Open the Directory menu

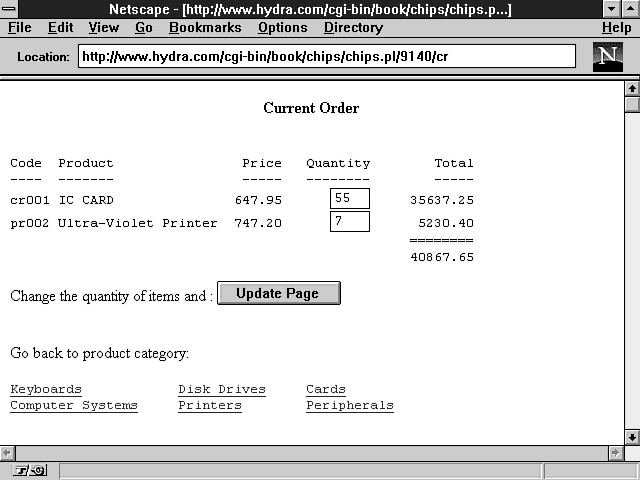(353, 28)
